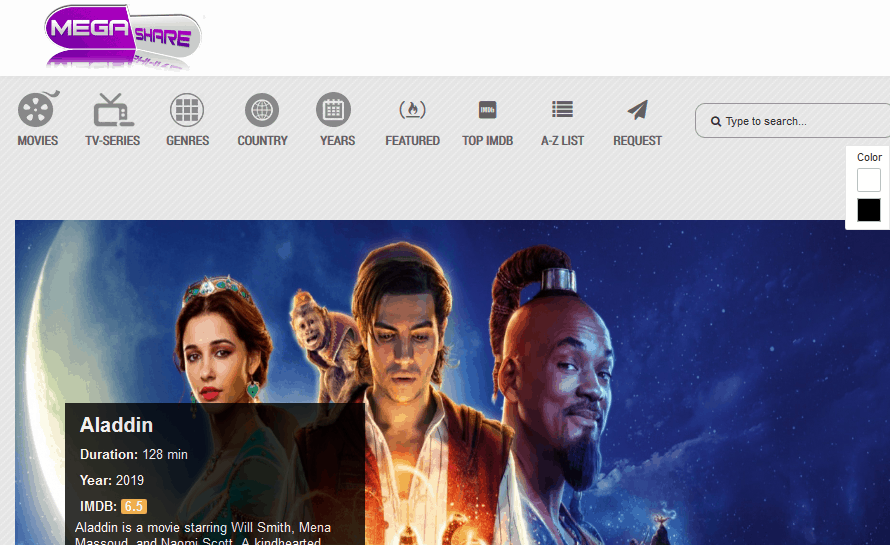Image resolution: width=890 pixels, height=545 pixels.
Task: Click the Year: 2019 text
Action: (112, 480)
